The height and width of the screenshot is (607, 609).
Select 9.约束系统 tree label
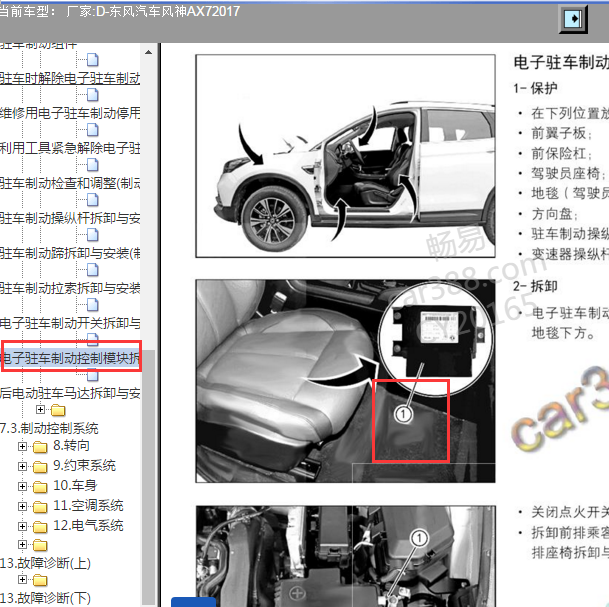(x=84, y=466)
